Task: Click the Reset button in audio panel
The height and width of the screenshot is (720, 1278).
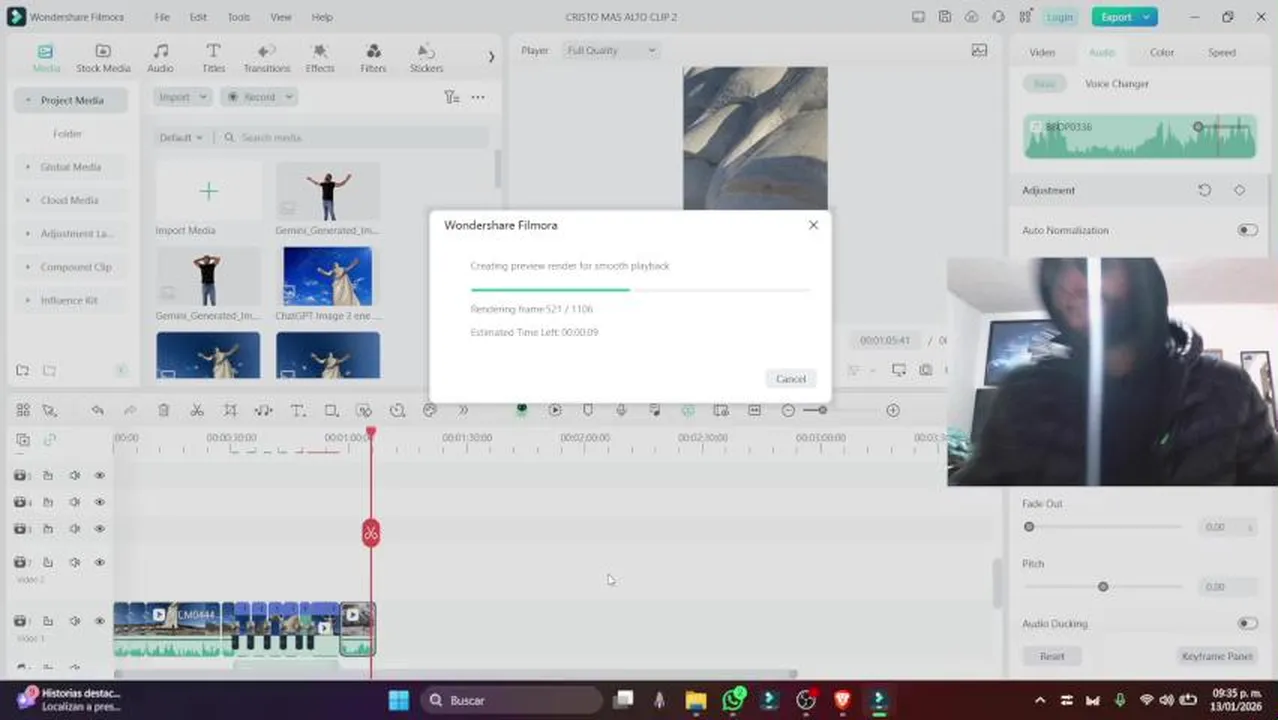Action: tap(1052, 656)
